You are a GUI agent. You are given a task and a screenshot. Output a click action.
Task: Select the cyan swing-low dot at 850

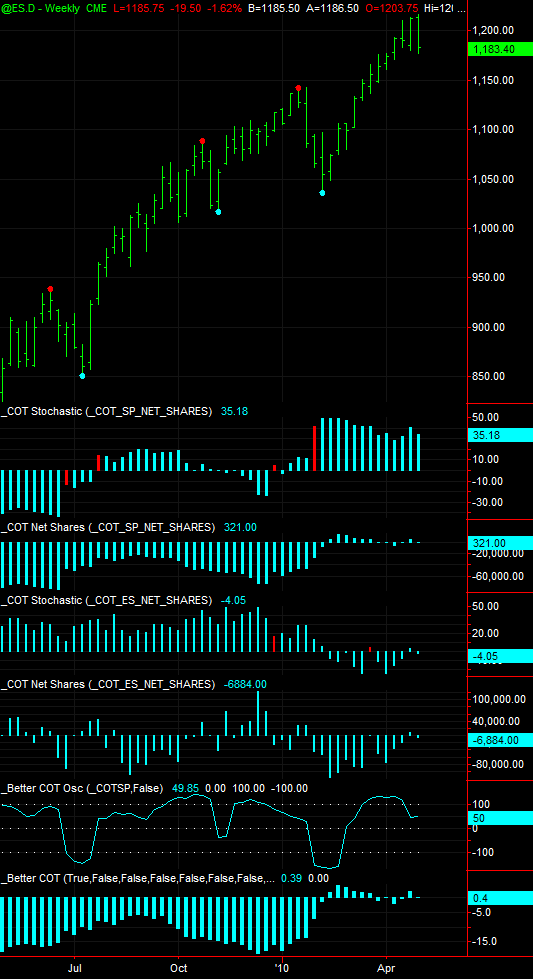click(82, 376)
